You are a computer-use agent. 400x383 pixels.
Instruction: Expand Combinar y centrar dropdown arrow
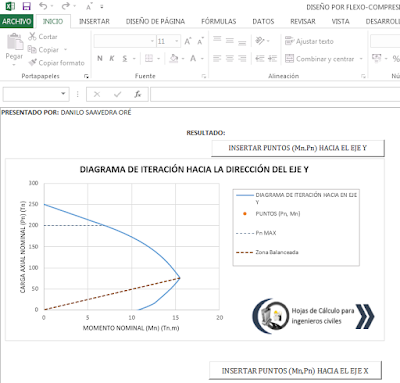click(x=361, y=59)
